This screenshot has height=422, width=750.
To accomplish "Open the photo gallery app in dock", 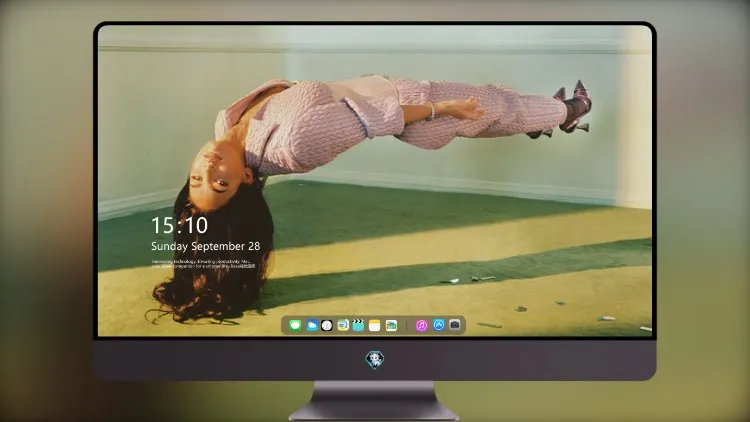I will (x=391, y=325).
